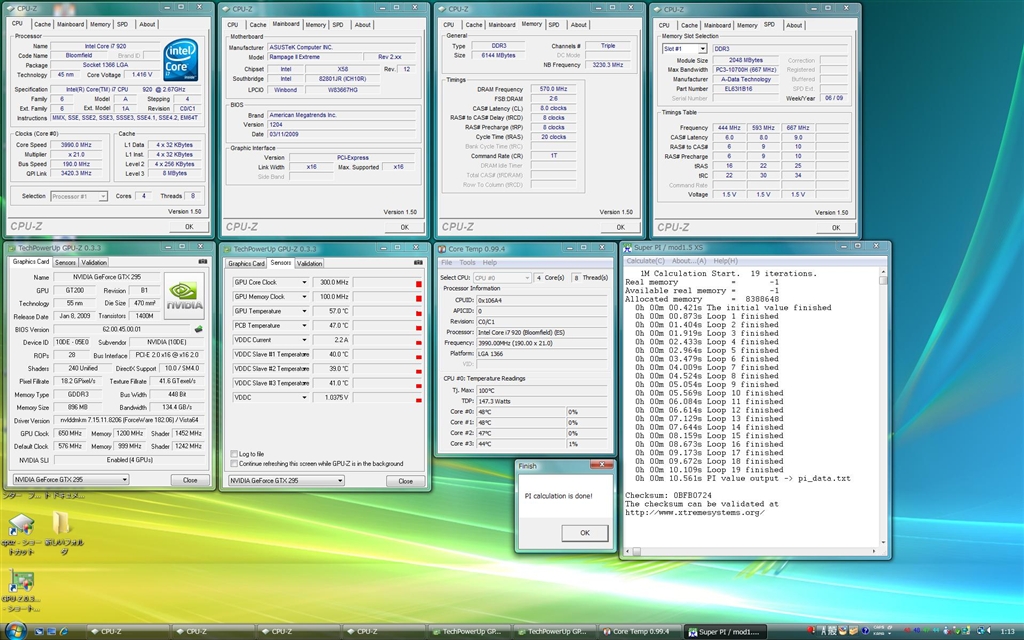Viewport: 1024px width, 640px height.
Task: Toggle Continue refreshing in background checkbox
Action: coord(234,464)
